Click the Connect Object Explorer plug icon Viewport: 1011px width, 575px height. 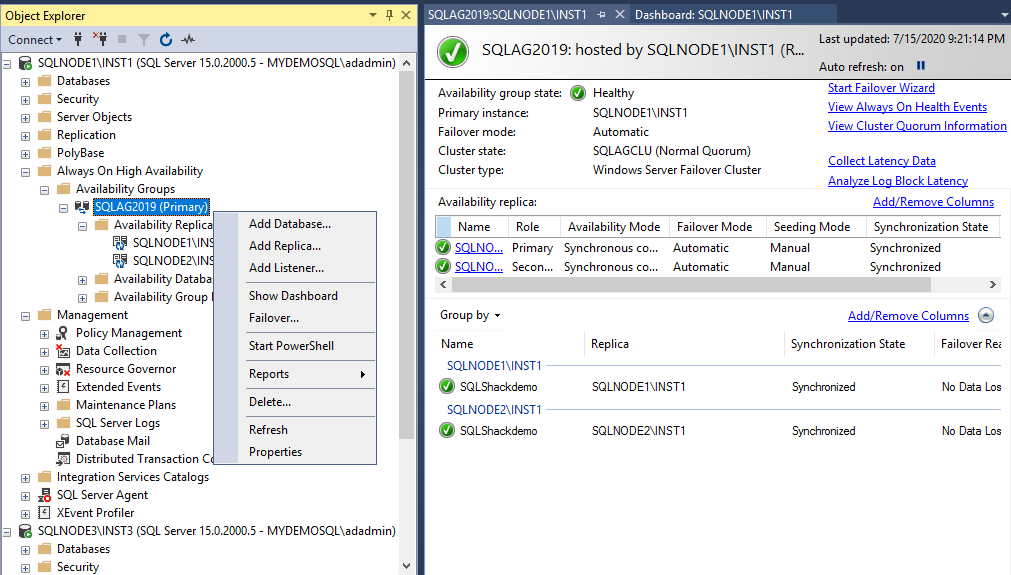(x=78, y=39)
